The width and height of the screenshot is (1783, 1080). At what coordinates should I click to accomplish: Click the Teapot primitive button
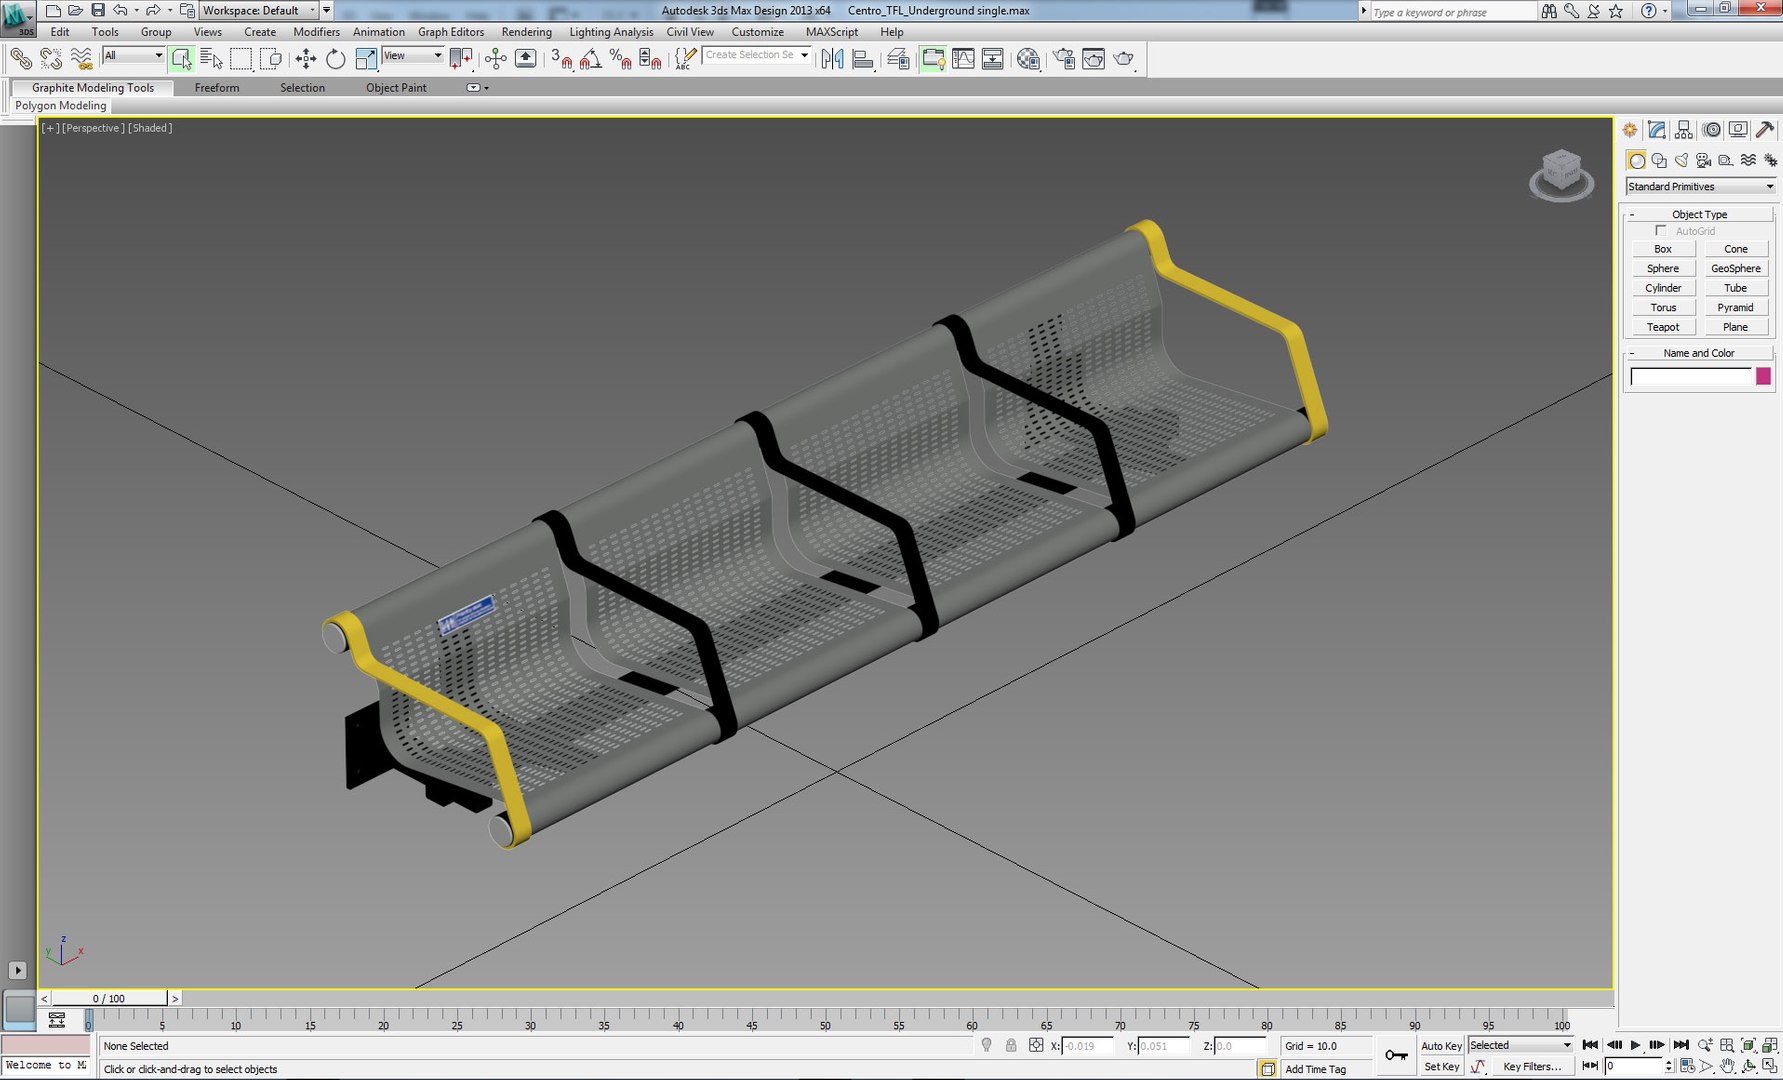point(1663,327)
